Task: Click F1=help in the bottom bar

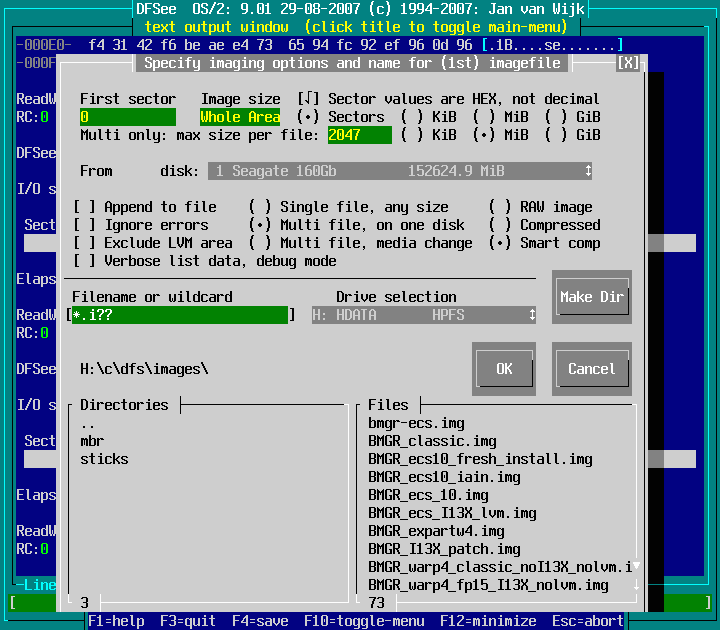Action: tap(116, 621)
